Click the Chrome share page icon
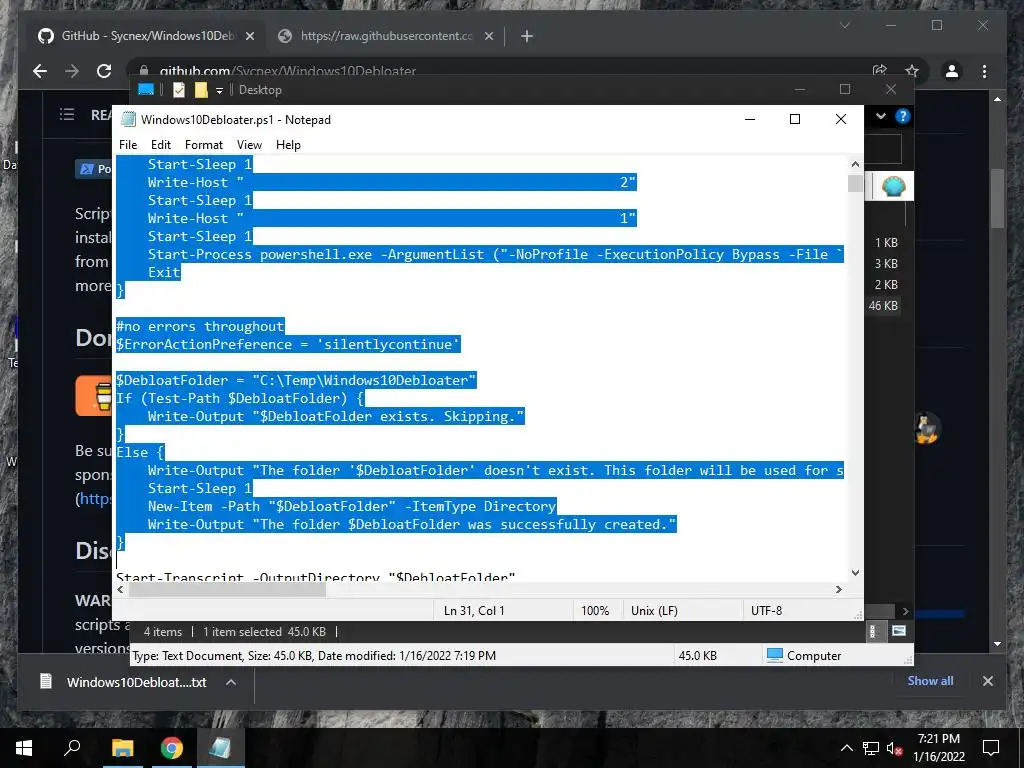 (880, 71)
